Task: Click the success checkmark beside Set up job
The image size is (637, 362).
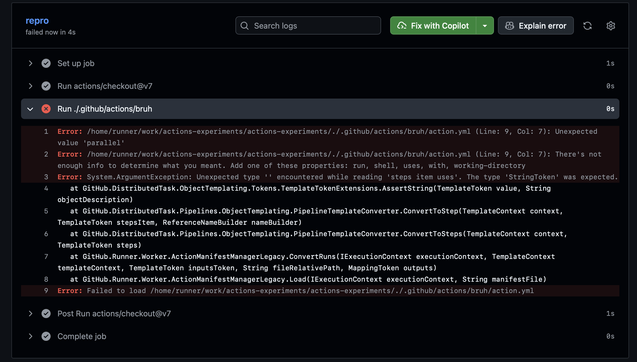Action: [46, 63]
